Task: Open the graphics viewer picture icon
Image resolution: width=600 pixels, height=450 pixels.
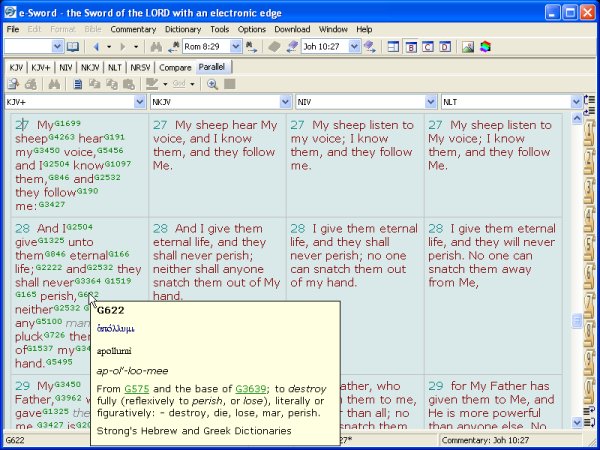Action: tap(468, 47)
